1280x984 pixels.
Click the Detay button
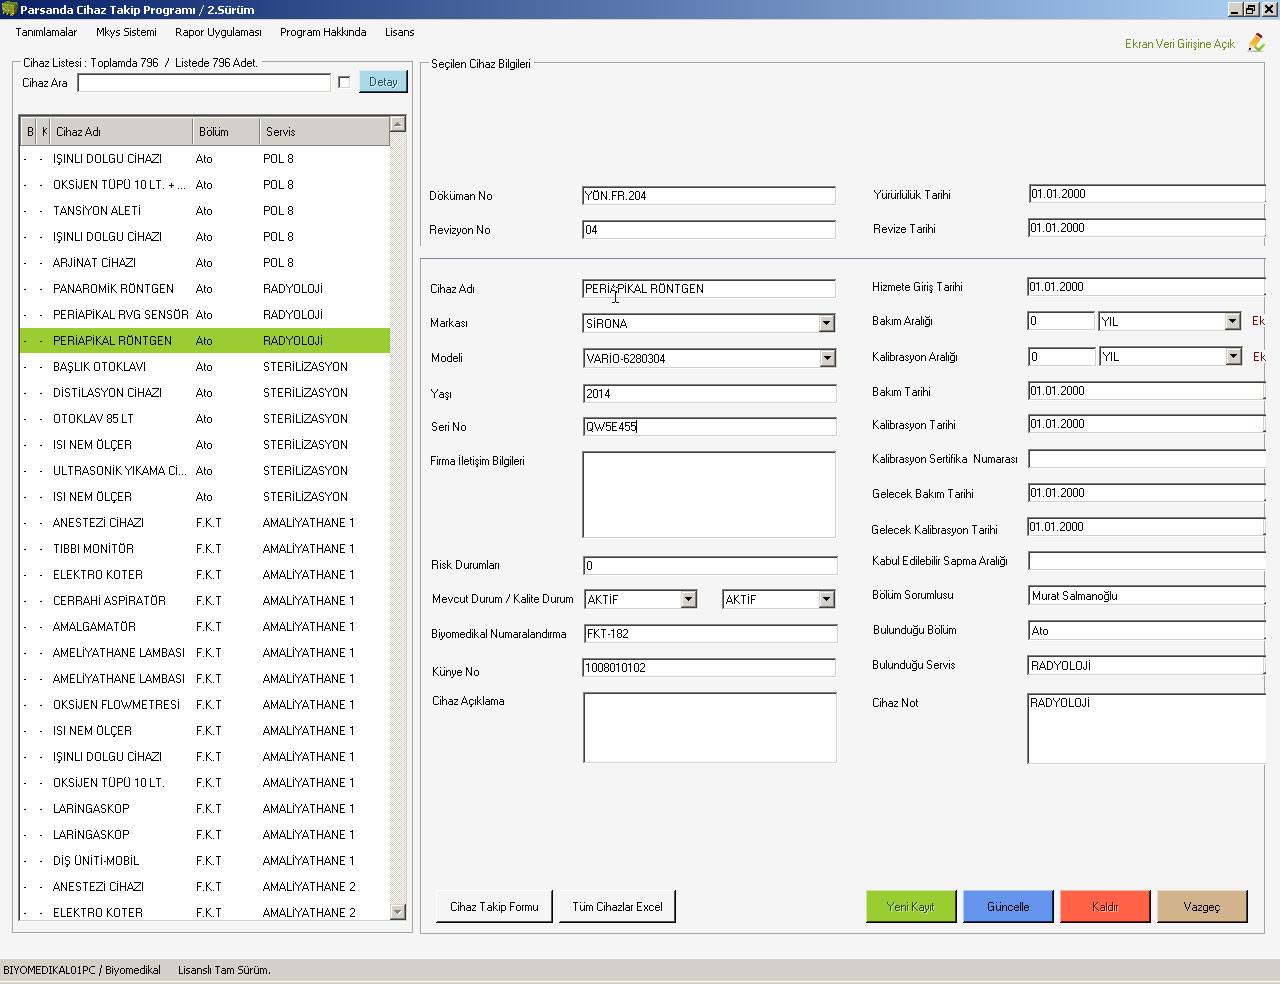(x=383, y=82)
